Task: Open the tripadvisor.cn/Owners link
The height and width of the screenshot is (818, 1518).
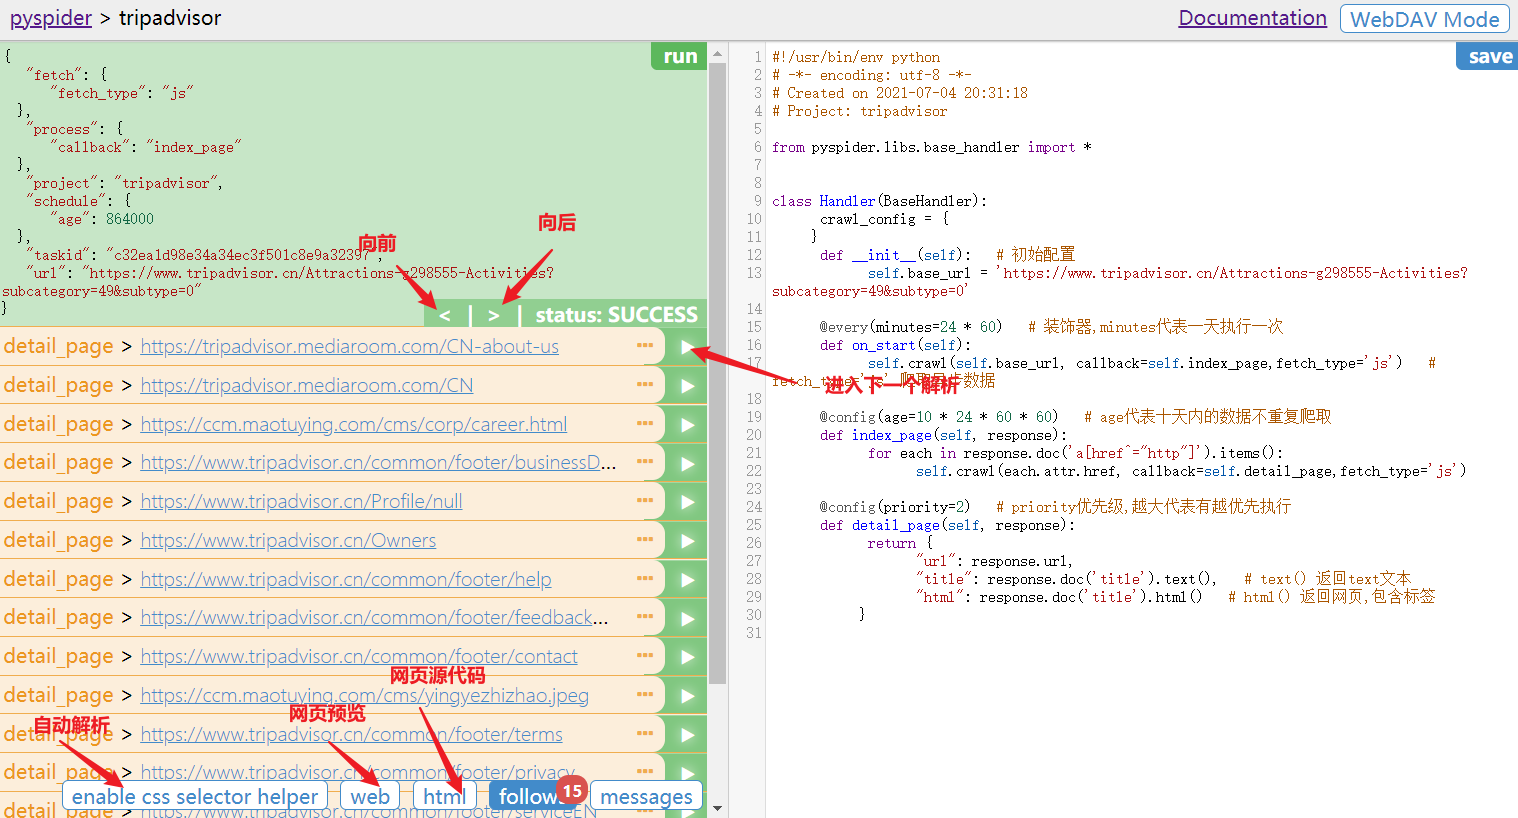Action: pos(288,540)
